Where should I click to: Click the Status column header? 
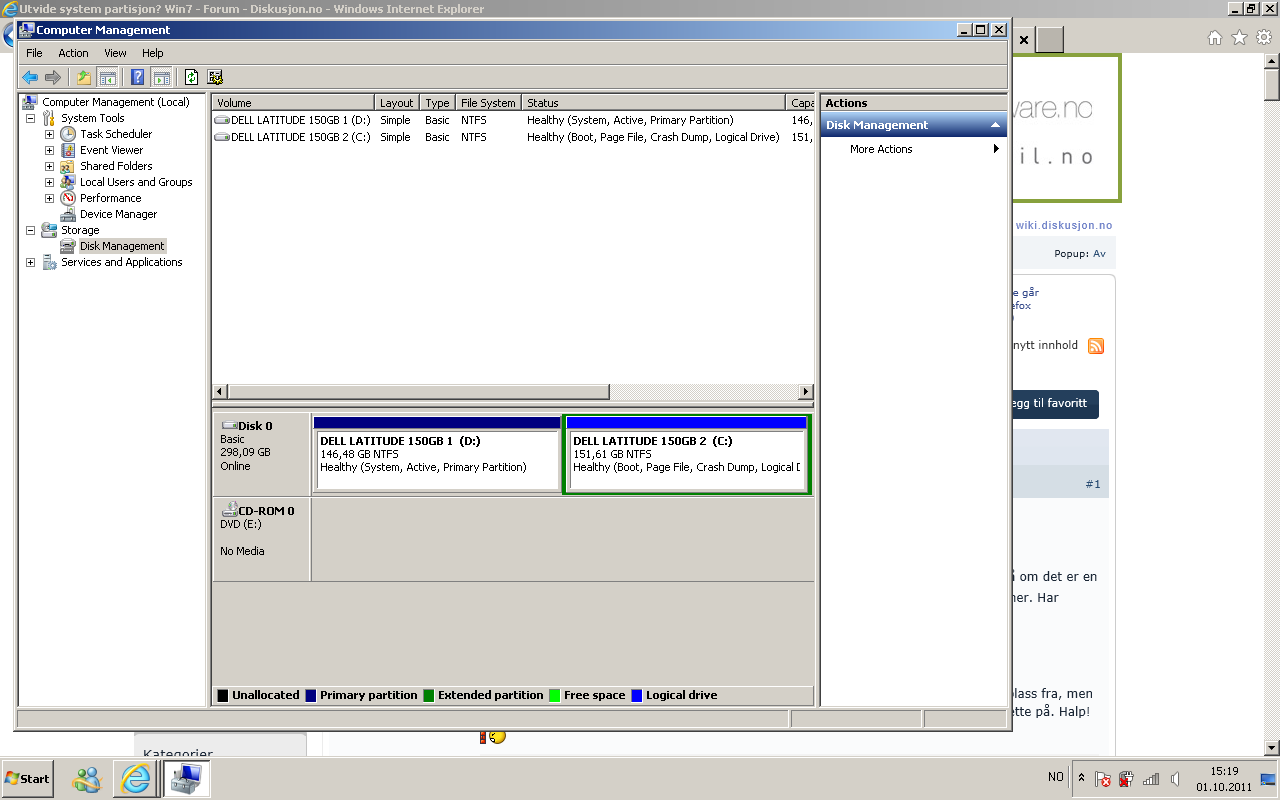[654, 103]
